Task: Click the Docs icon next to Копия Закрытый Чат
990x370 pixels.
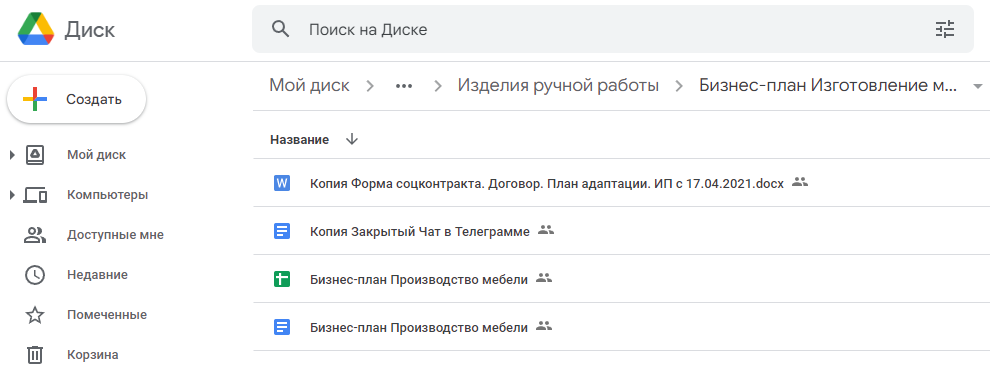Action: [282, 232]
